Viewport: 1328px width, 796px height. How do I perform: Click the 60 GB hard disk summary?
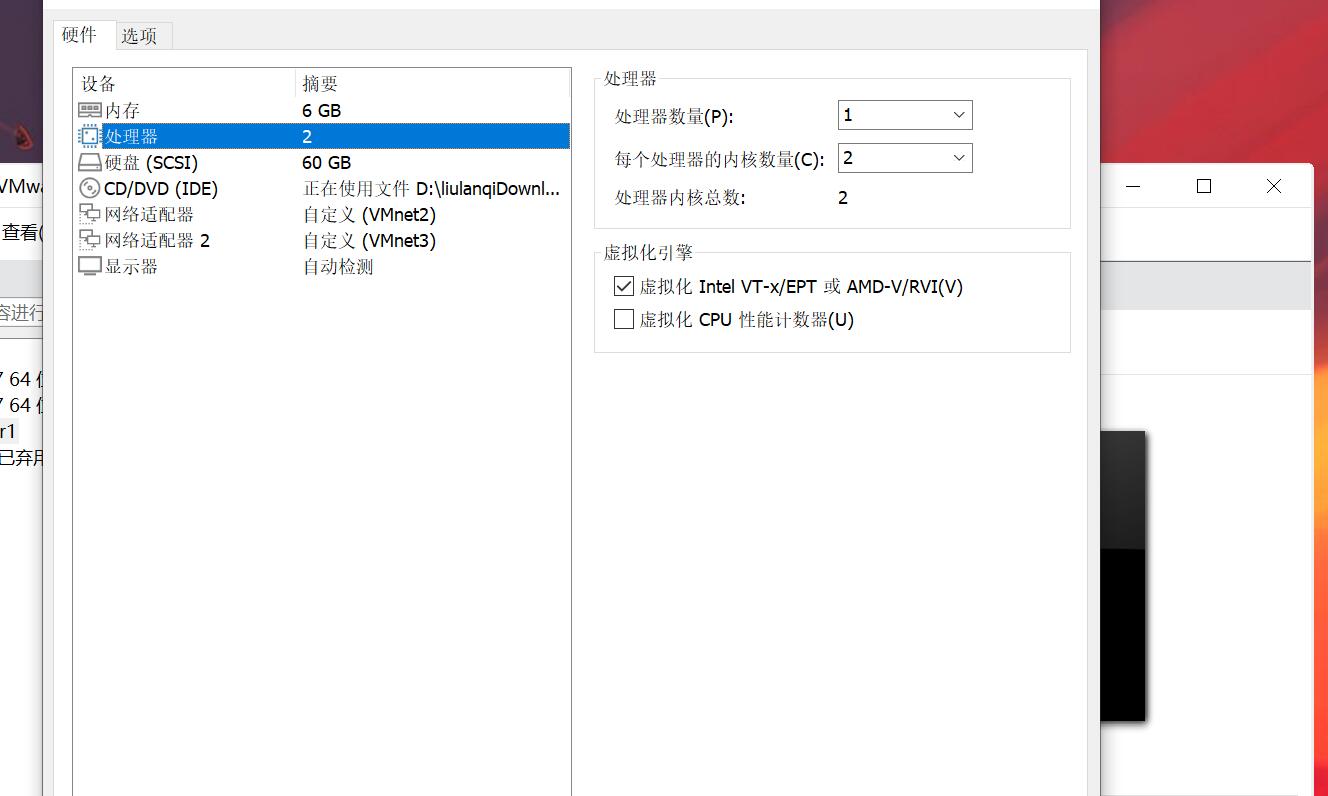coord(326,162)
